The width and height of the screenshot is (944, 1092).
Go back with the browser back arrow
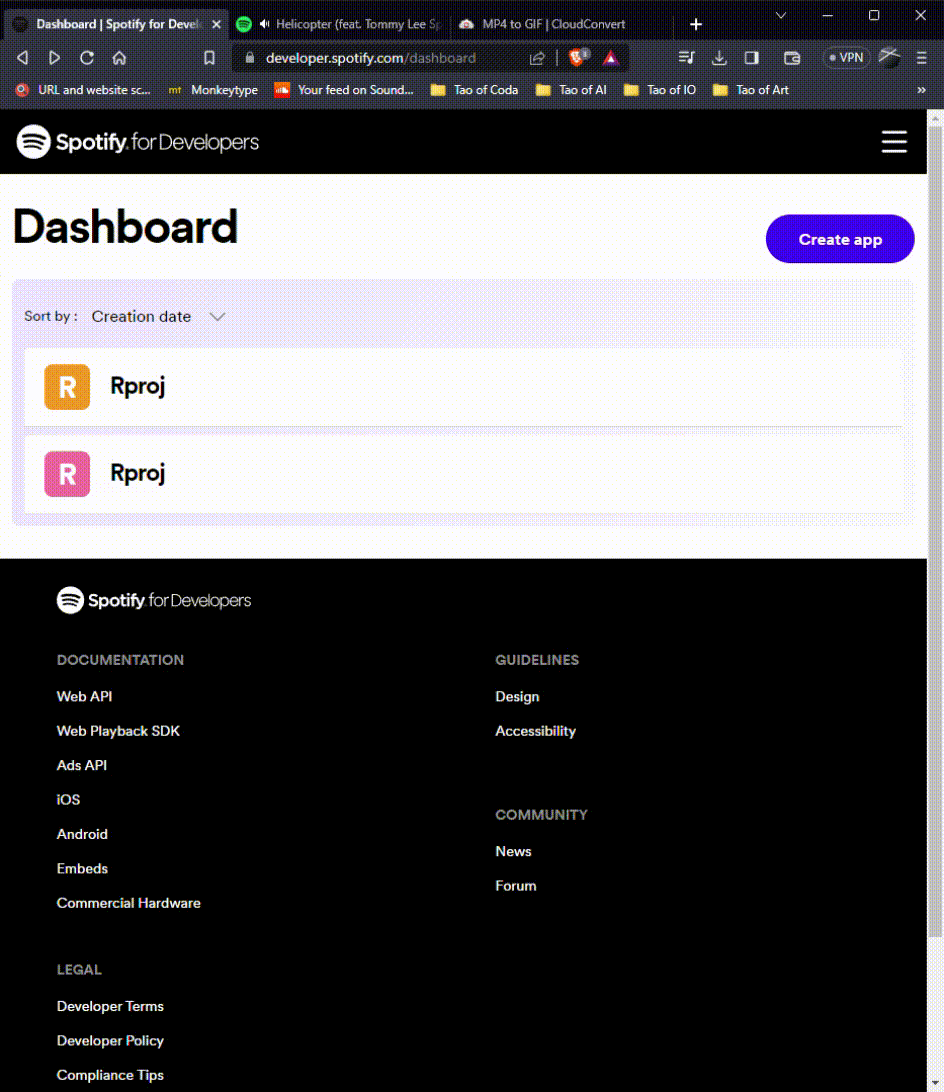tap(22, 58)
